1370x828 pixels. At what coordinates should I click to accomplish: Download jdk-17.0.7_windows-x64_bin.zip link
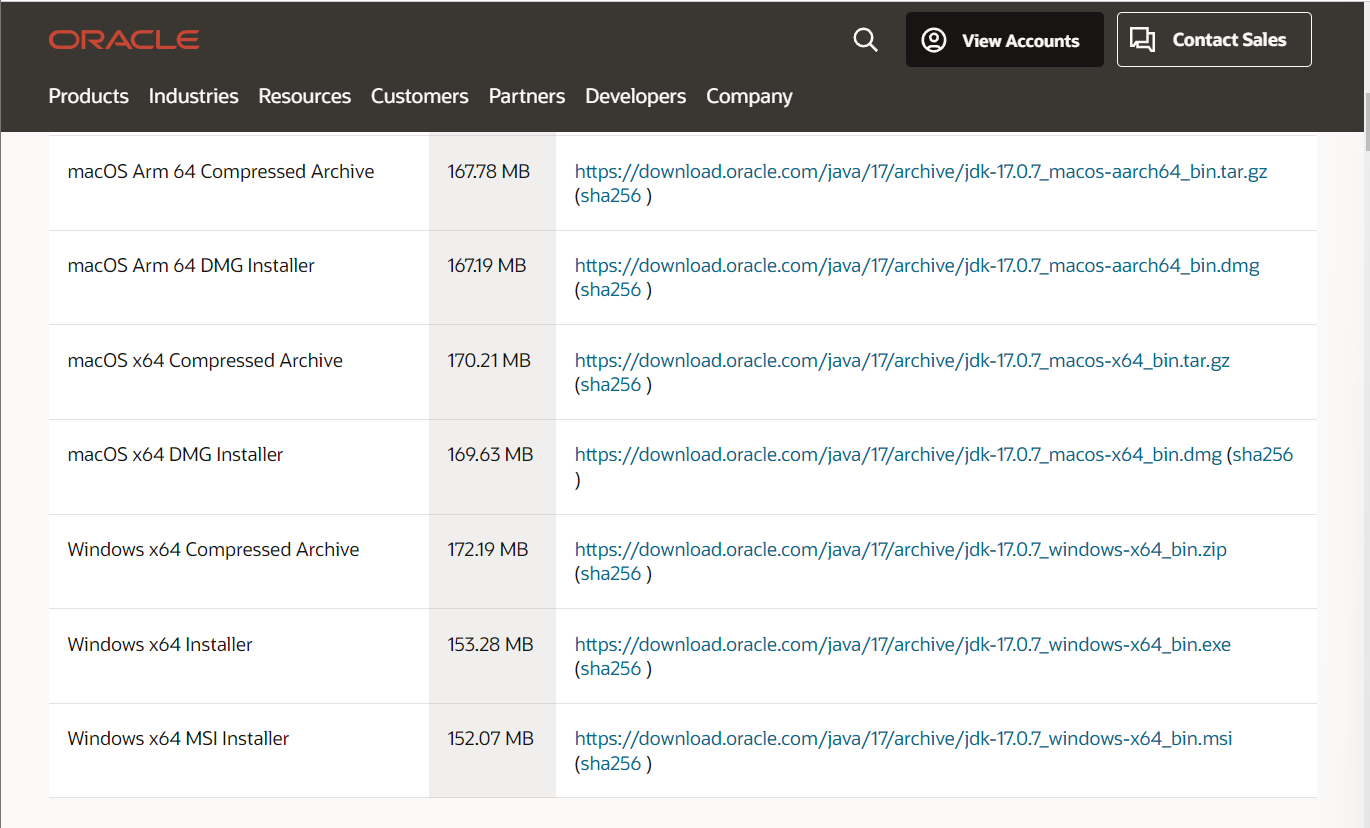901,549
